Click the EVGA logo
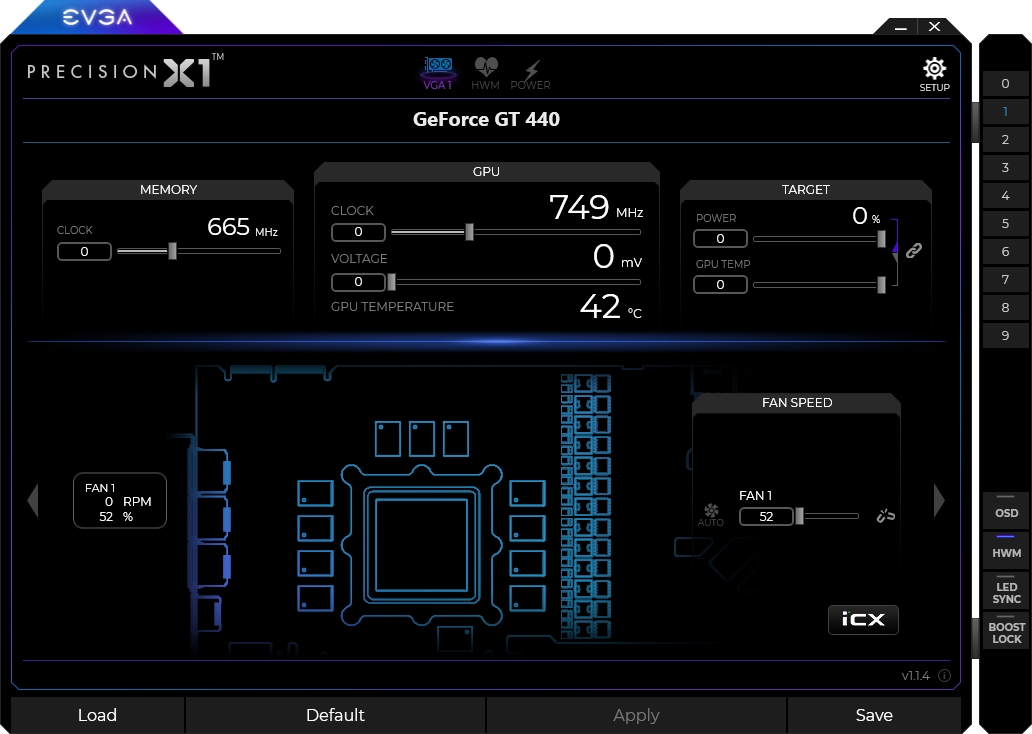Image resolution: width=1032 pixels, height=734 pixels. (97, 17)
